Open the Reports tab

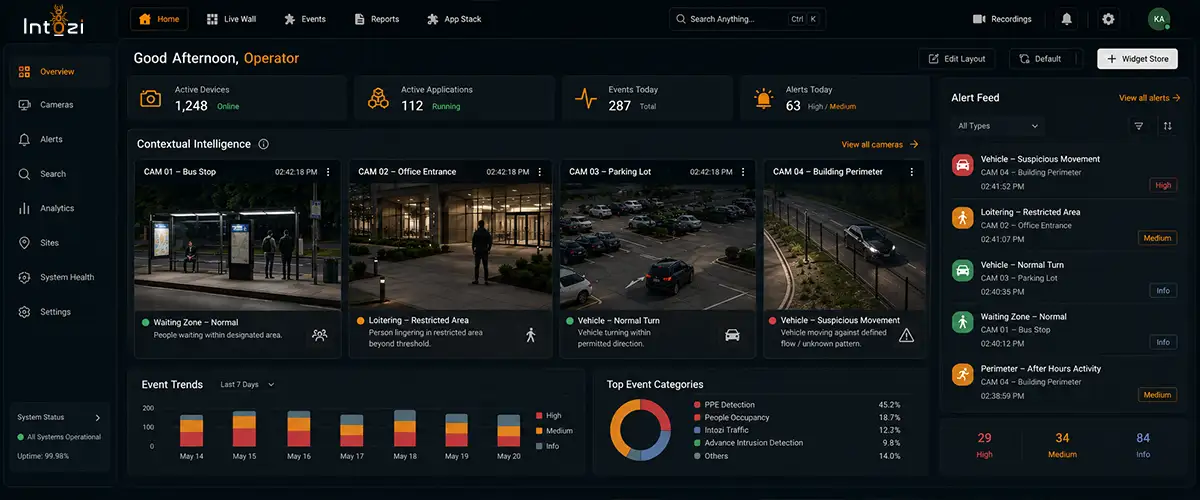[x=377, y=19]
